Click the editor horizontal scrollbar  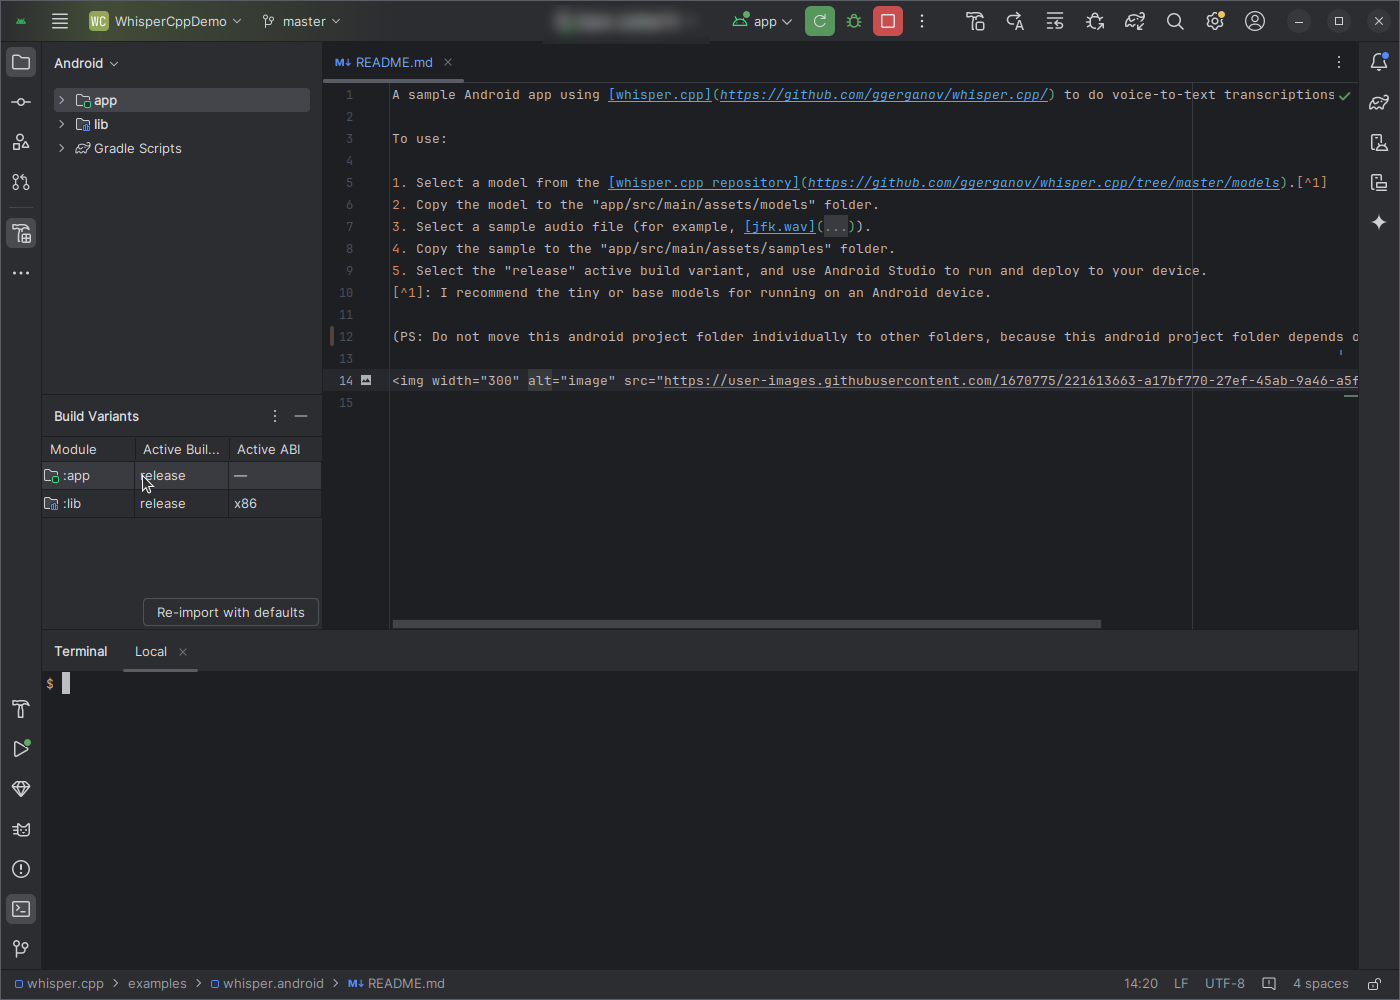[x=746, y=624]
